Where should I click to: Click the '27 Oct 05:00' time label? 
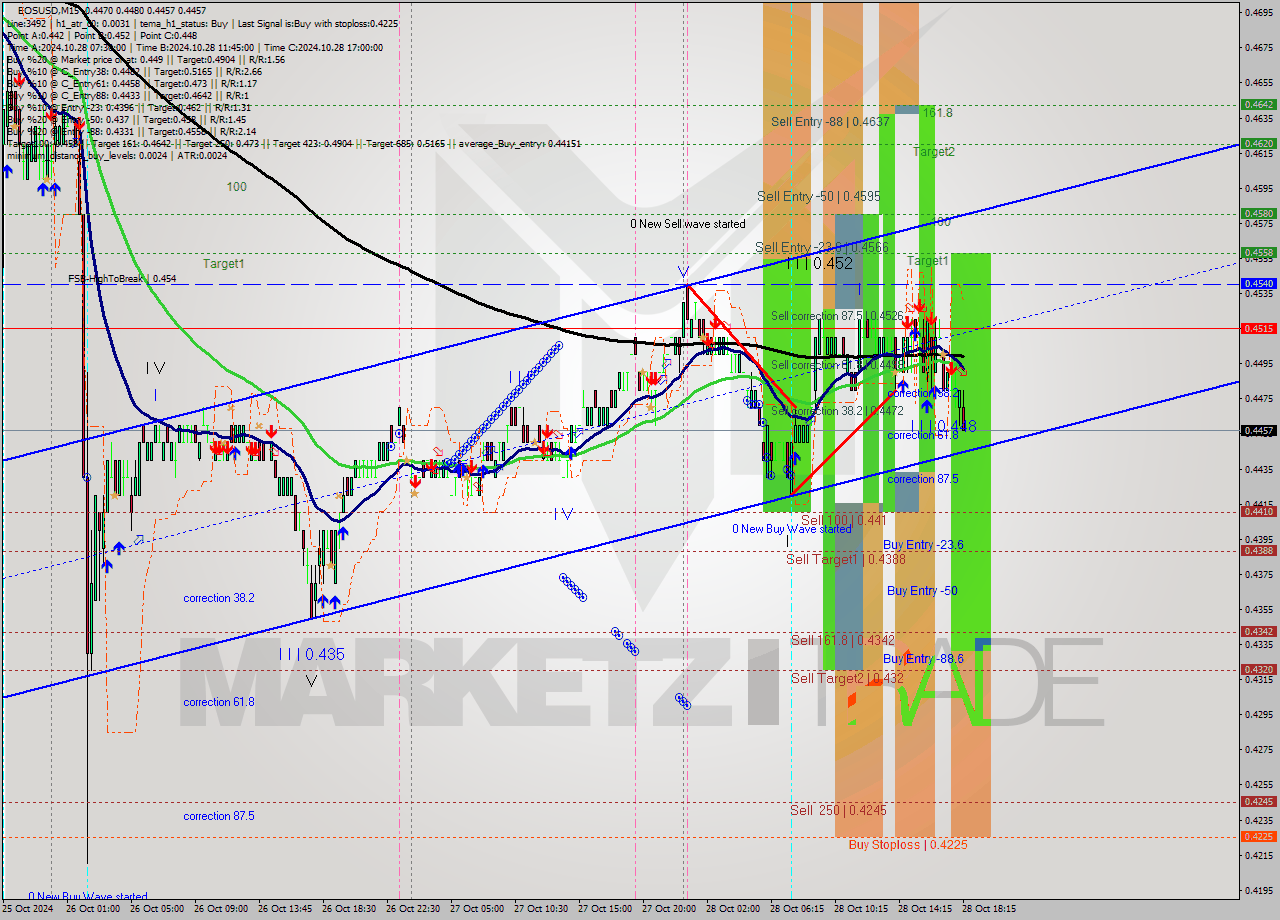[x=477, y=909]
